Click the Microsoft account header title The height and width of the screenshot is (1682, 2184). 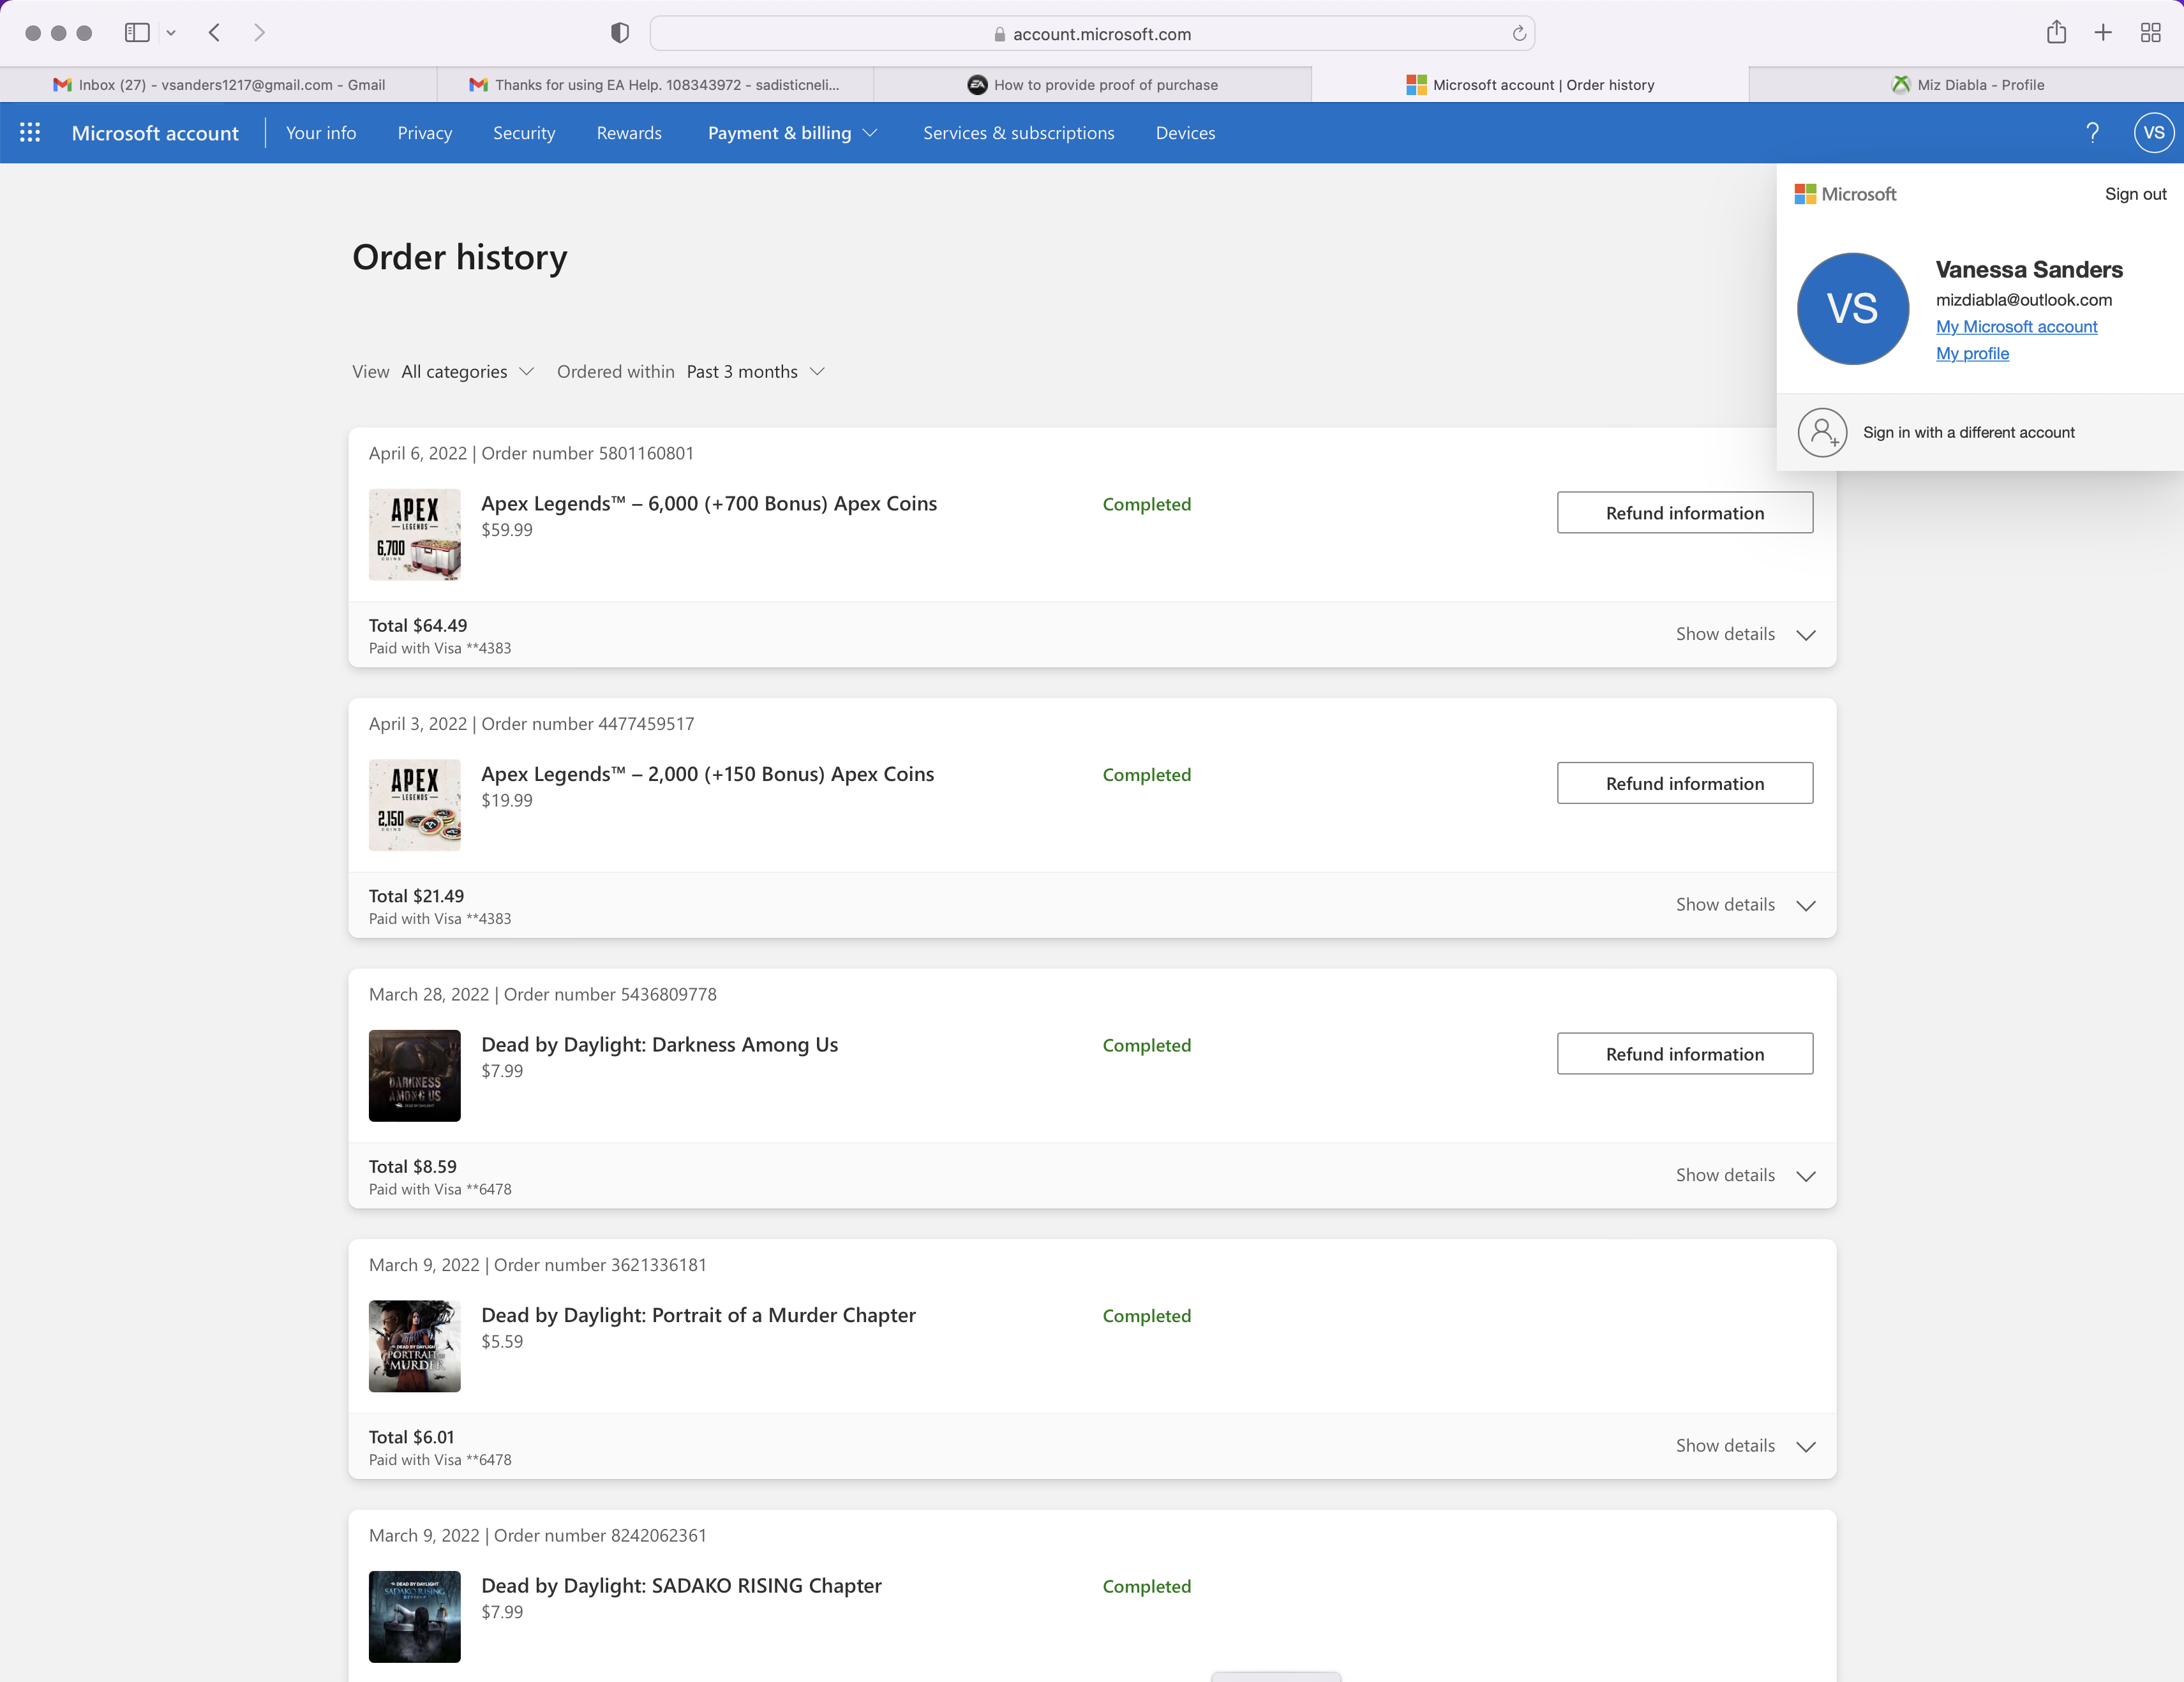pos(155,133)
